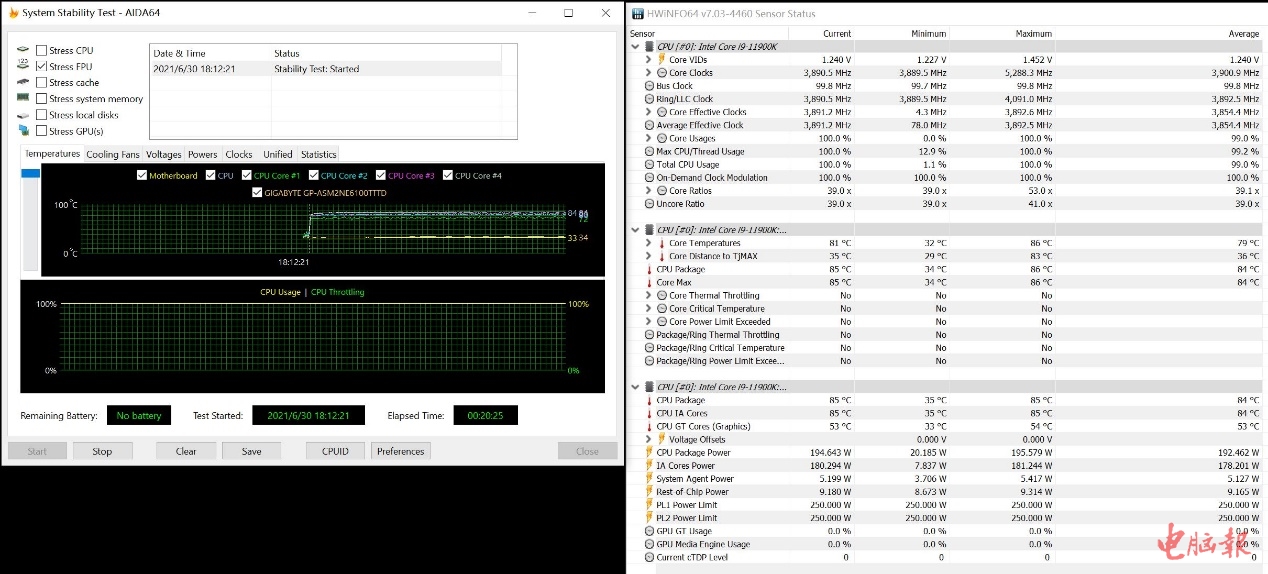Expand the Core VIDs sensor row
Image resolution: width=1268 pixels, height=574 pixels.
648,60
